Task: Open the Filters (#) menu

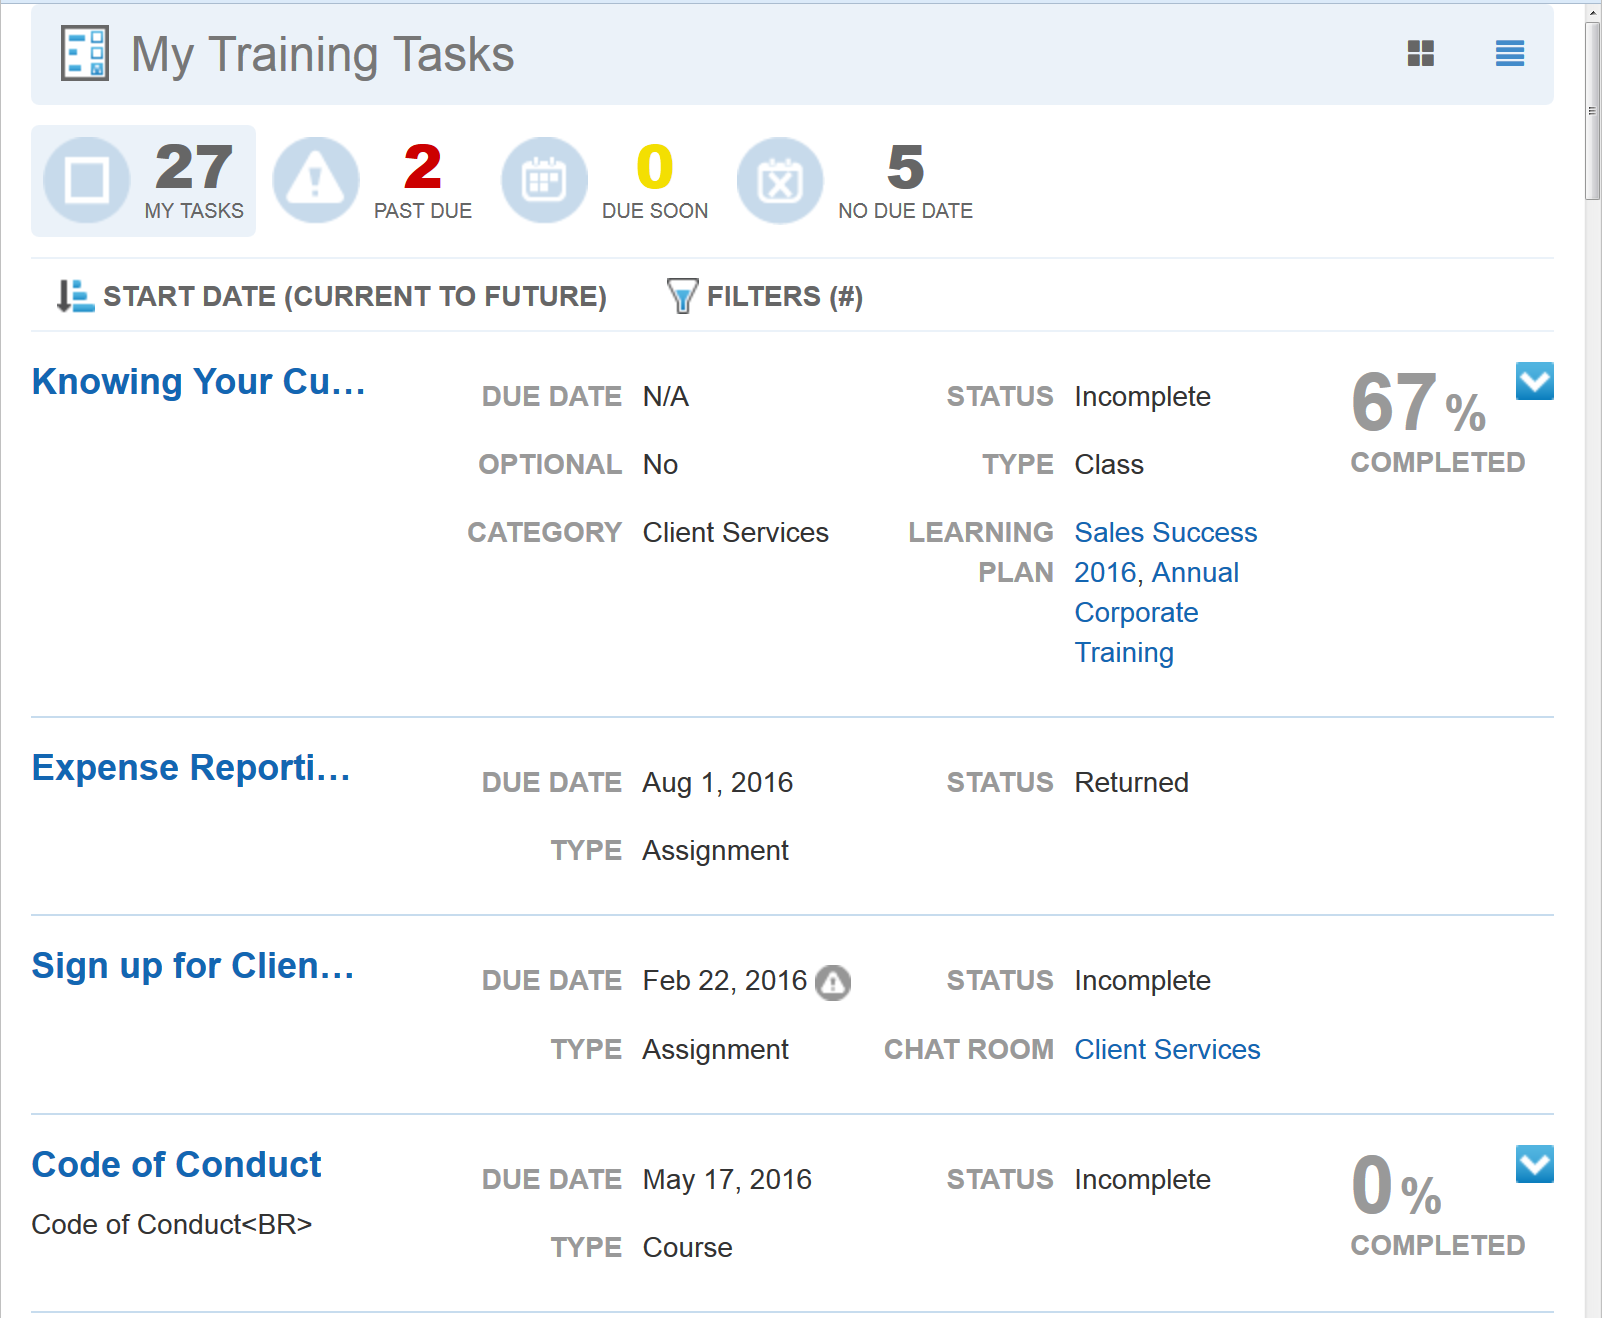Action: (x=765, y=296)
